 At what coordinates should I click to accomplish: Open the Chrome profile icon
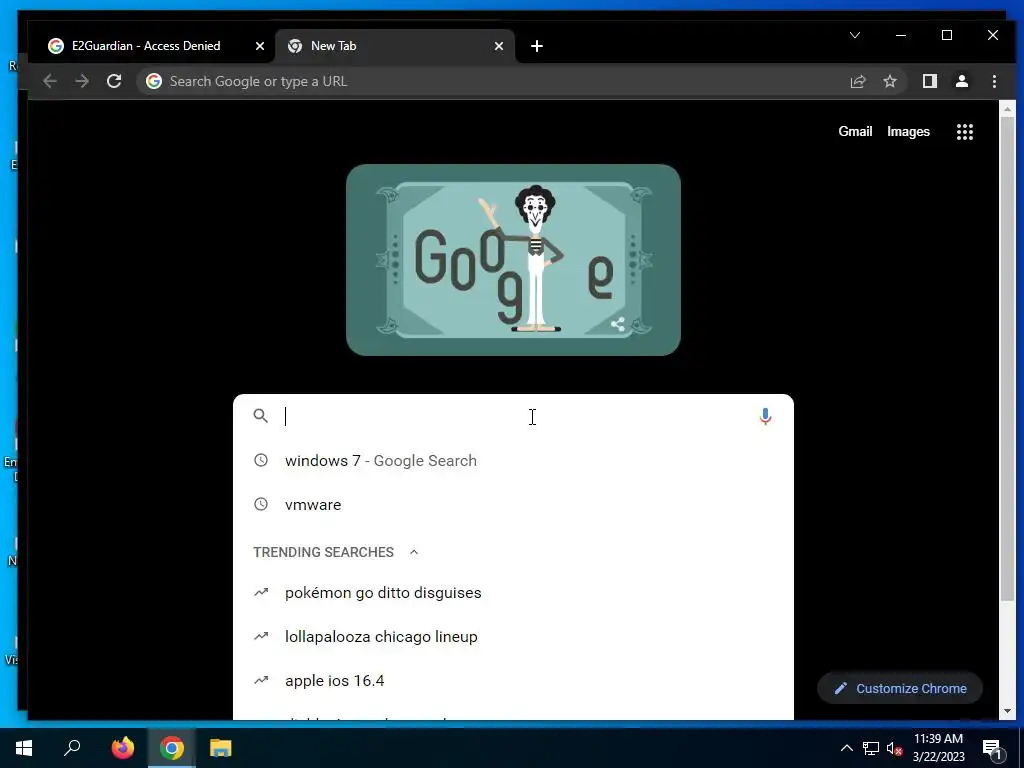click(961, 81)
